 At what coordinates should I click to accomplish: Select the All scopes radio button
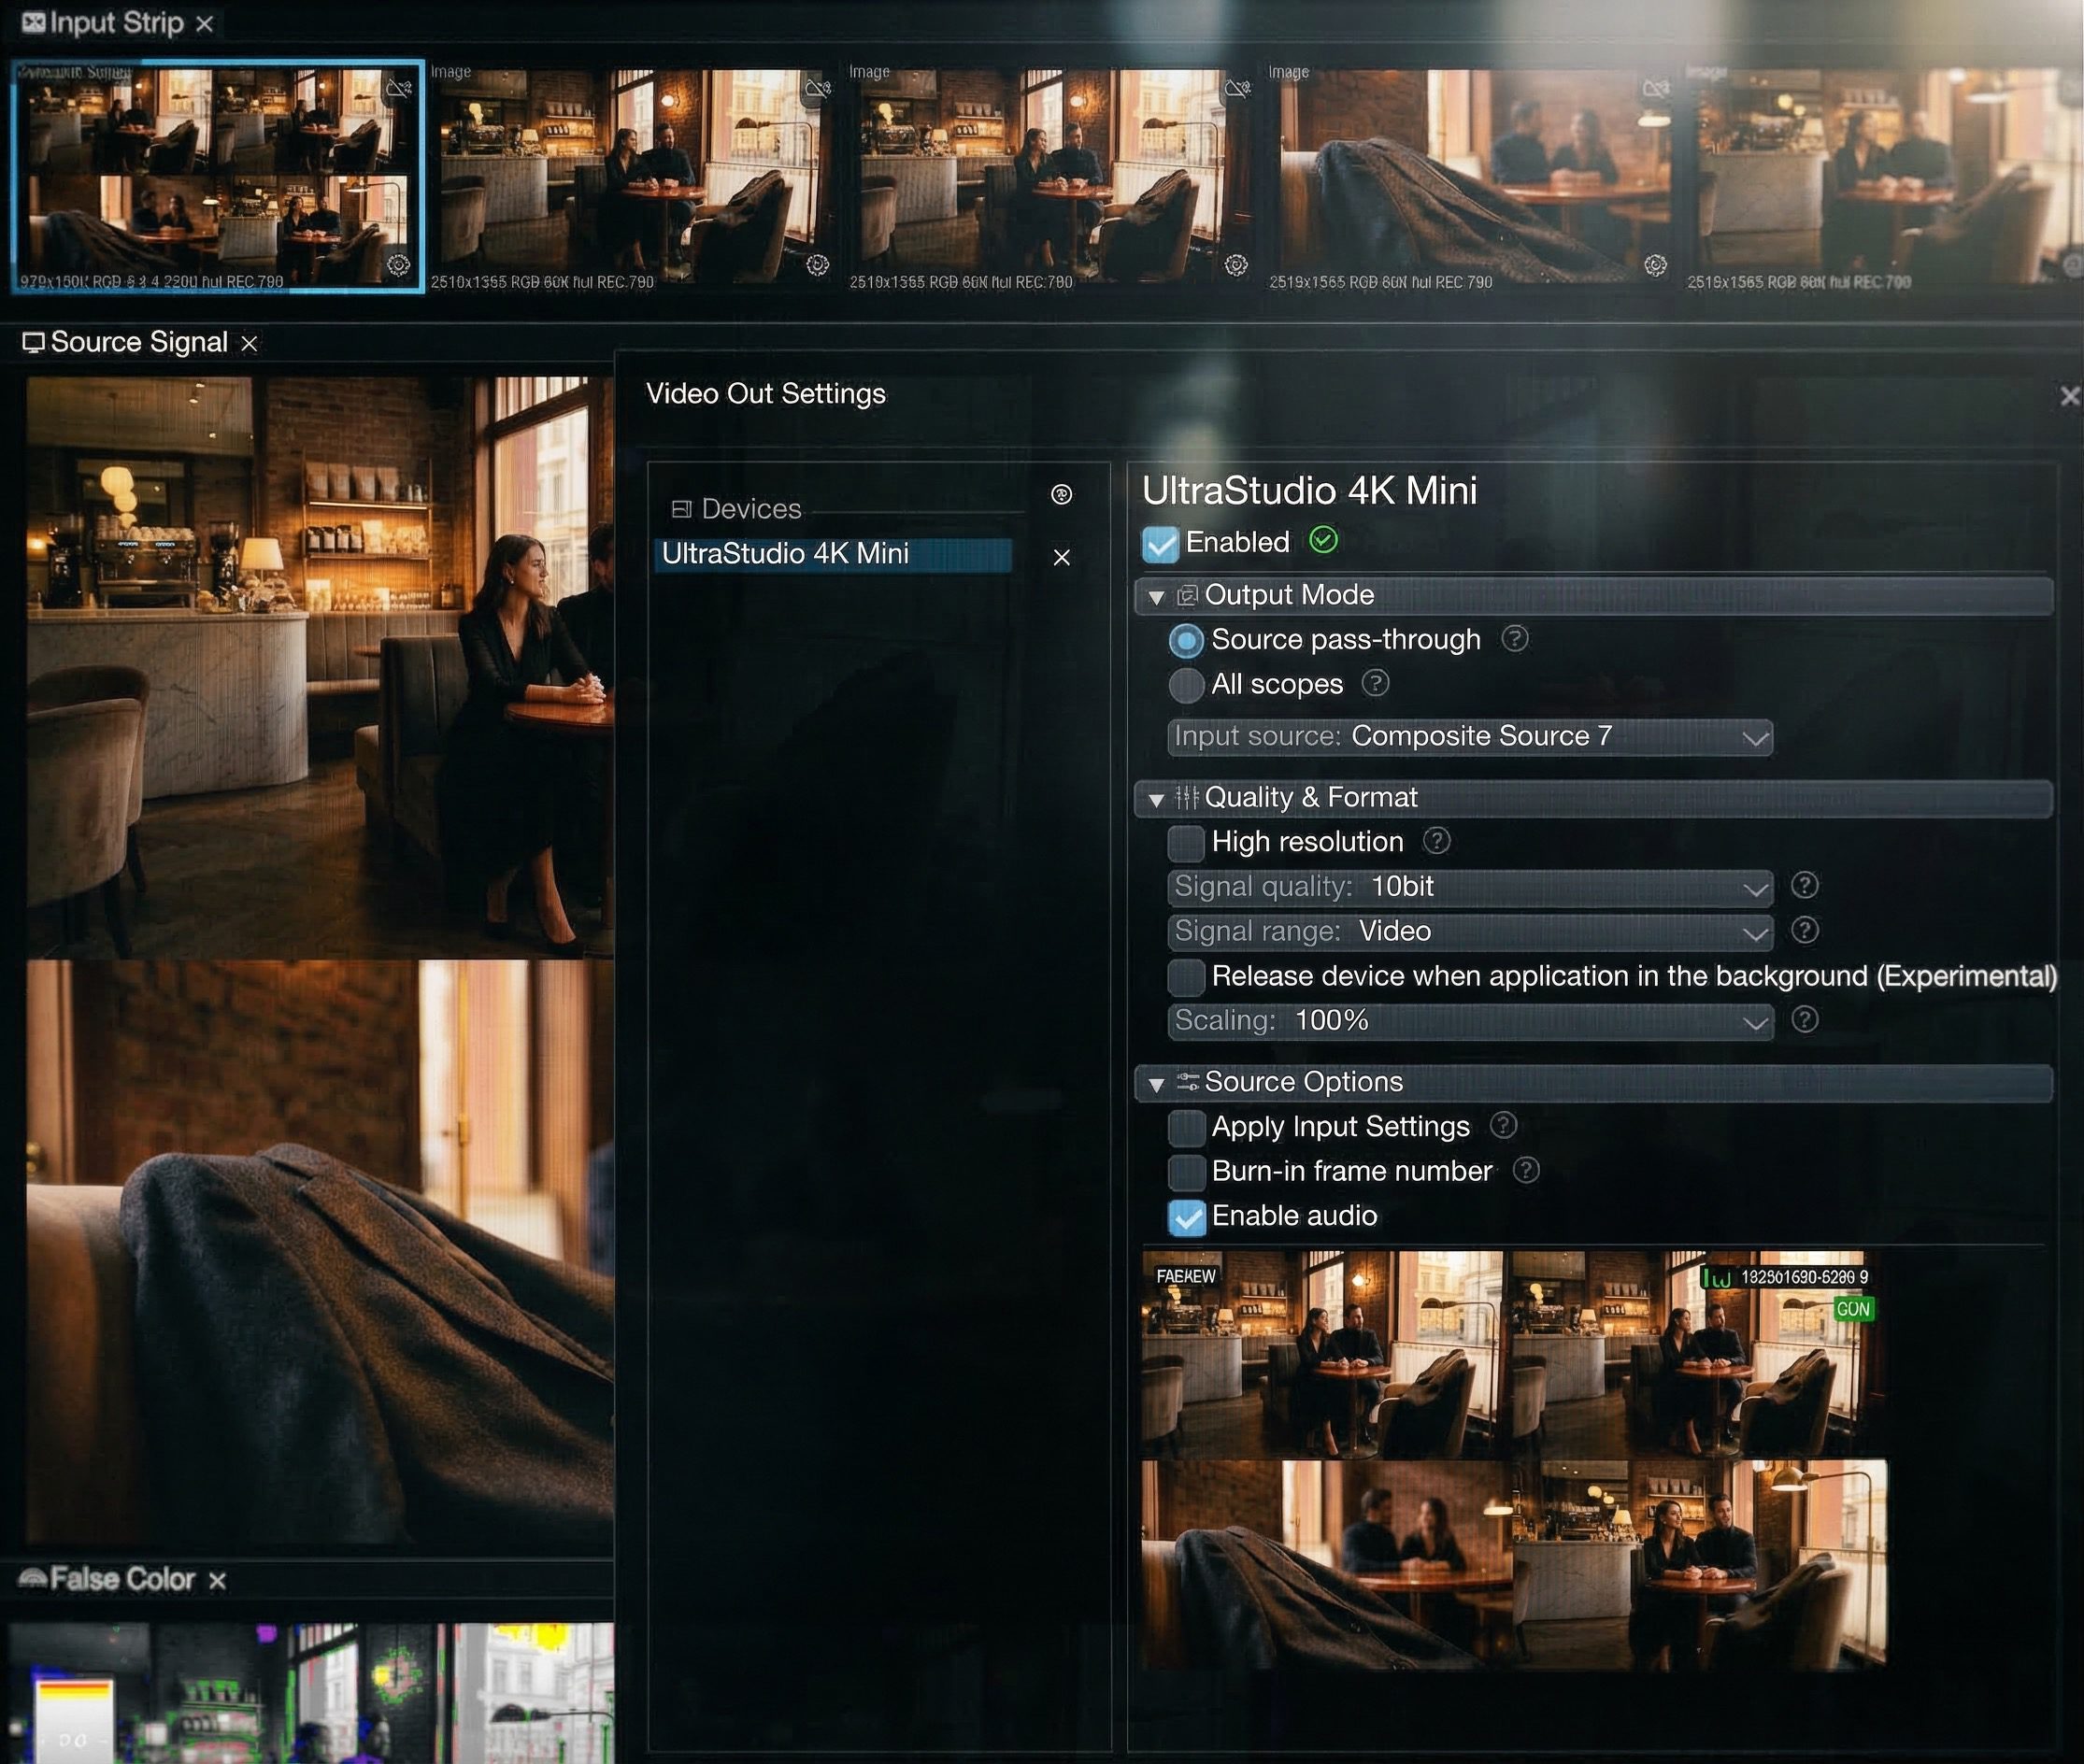[x=1185, y=684]
